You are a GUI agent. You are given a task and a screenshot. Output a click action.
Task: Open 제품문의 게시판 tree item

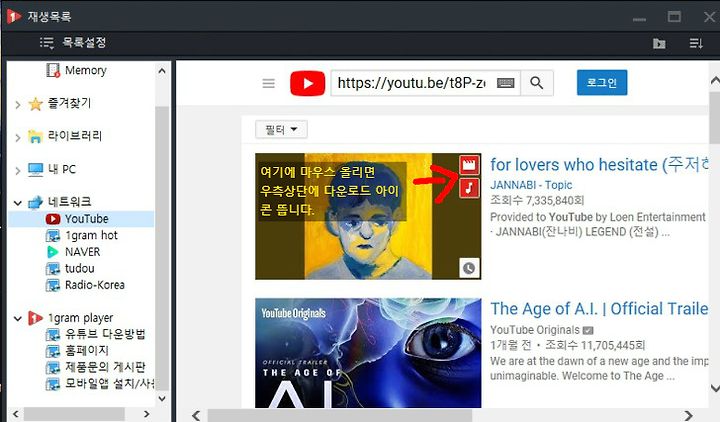coord(105,367)
